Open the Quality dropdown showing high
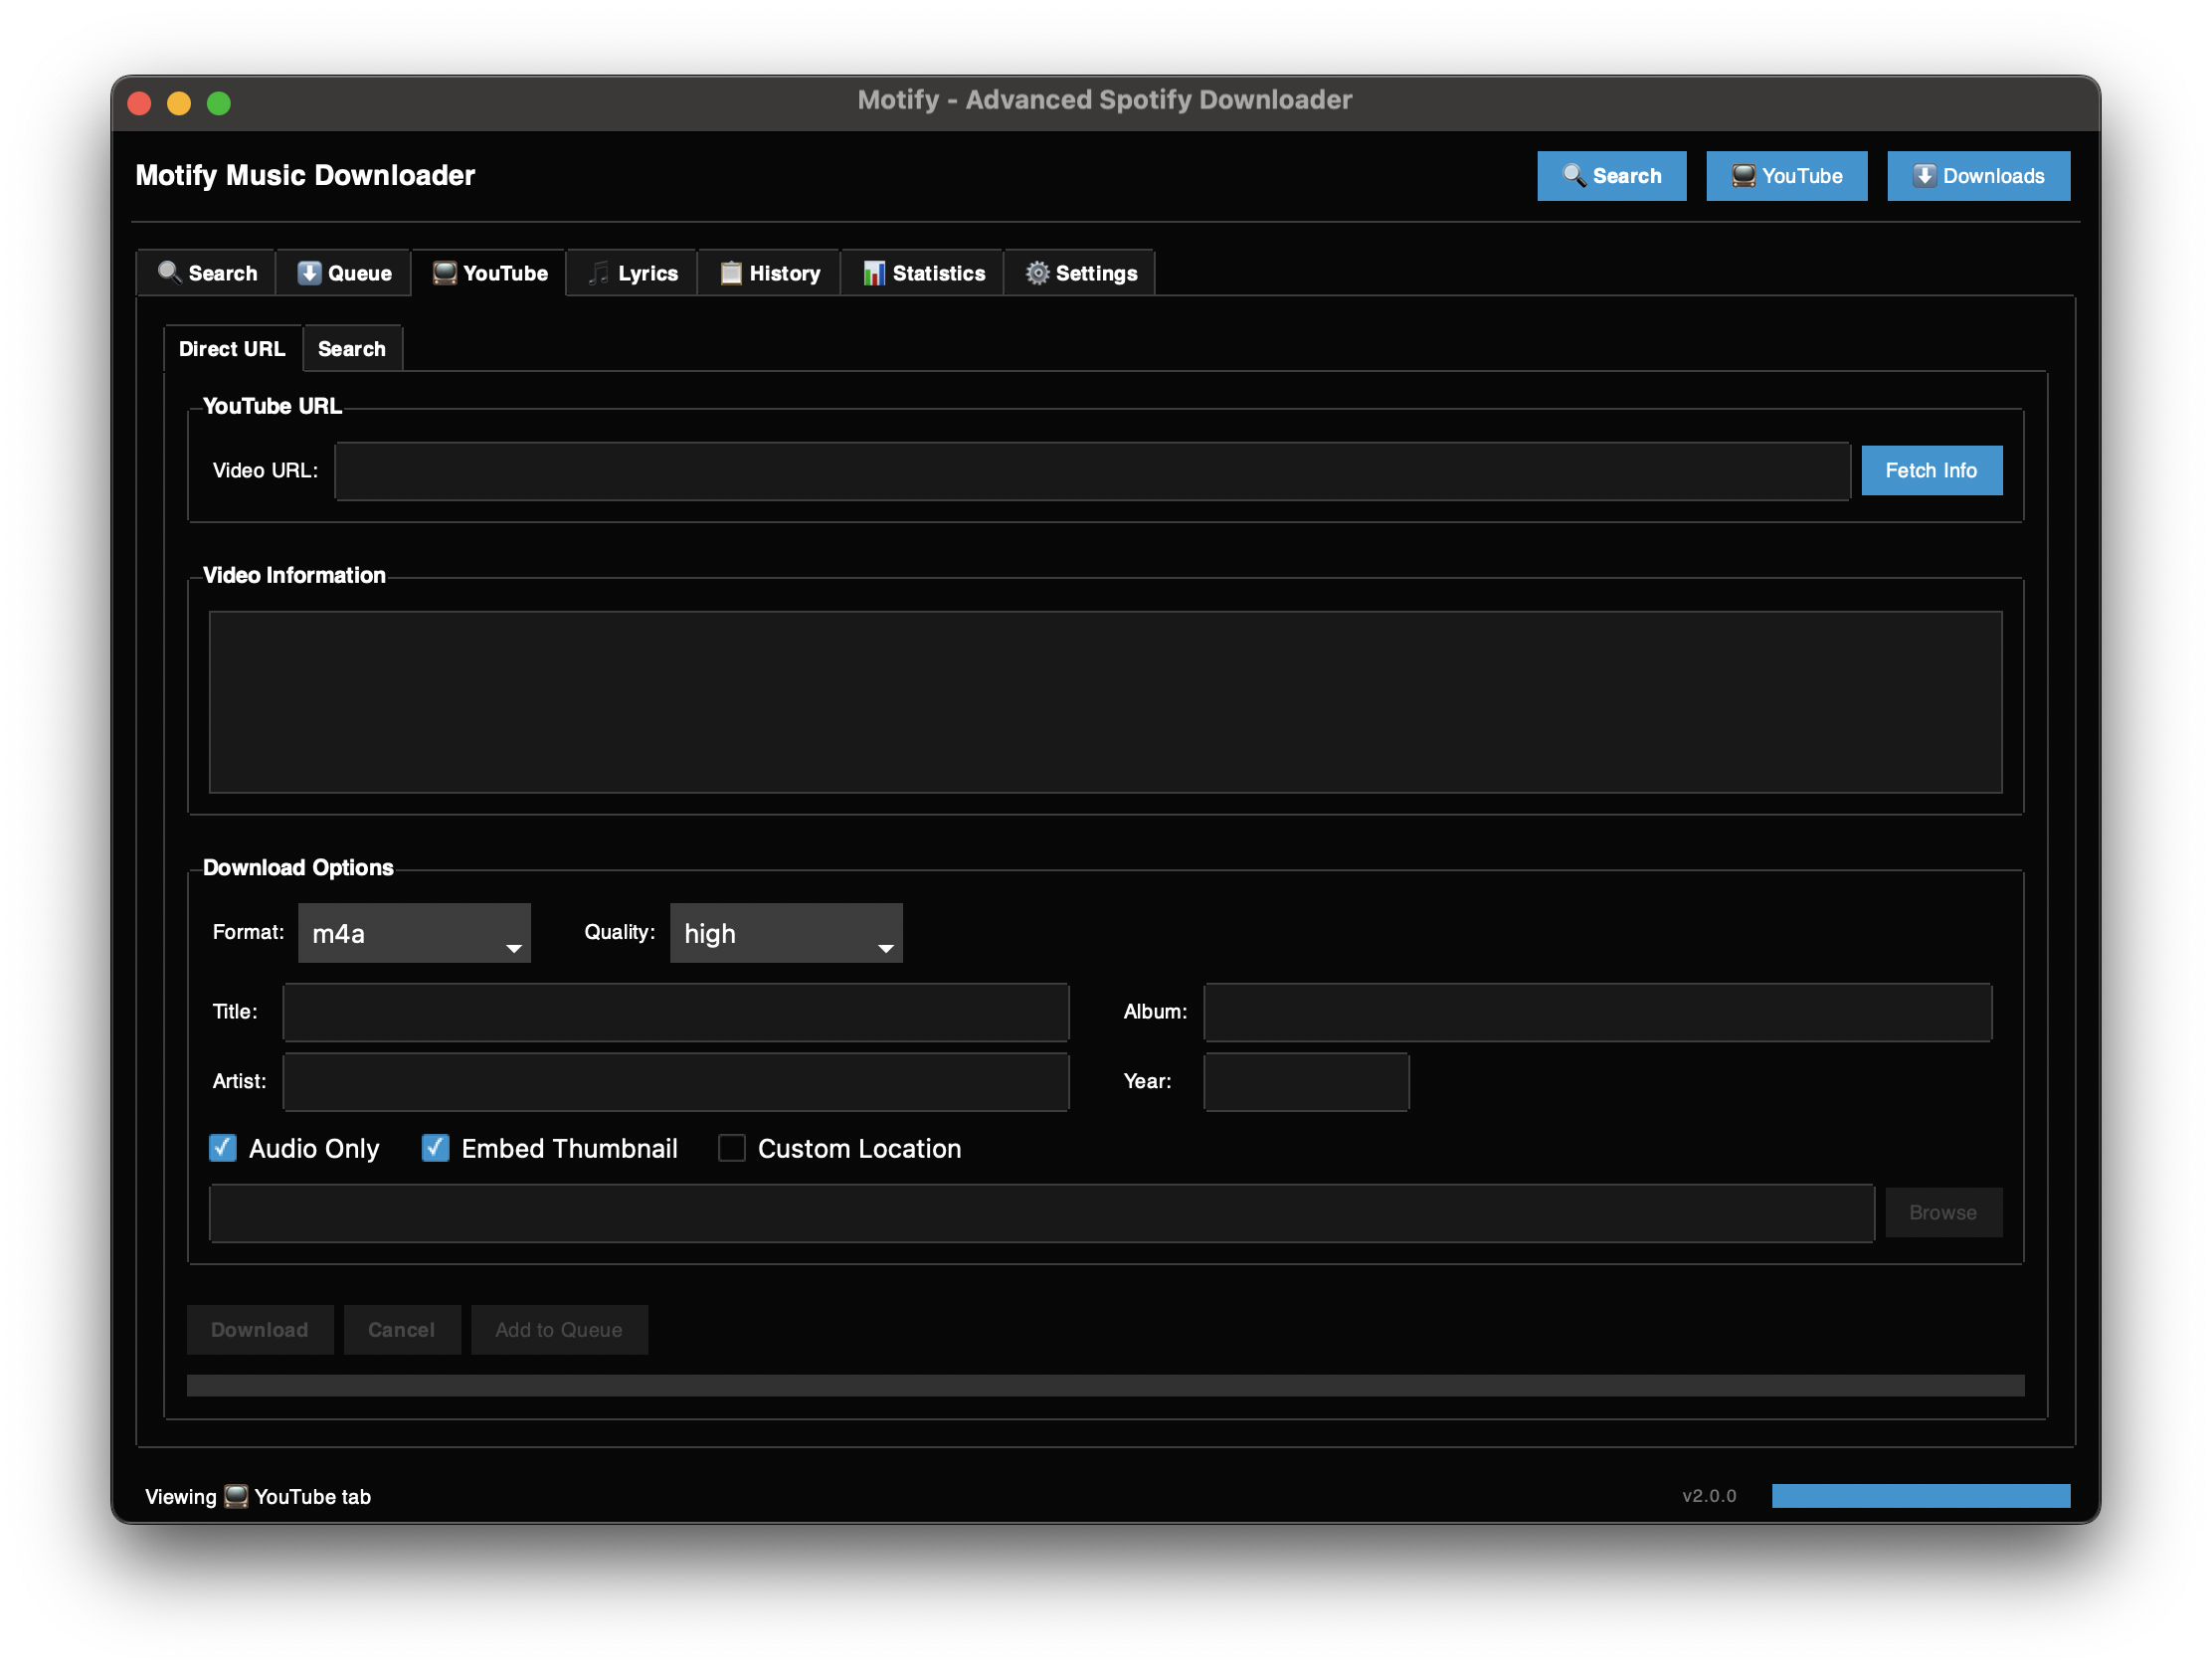2212x1671 pixels. (x=786, y=933)
